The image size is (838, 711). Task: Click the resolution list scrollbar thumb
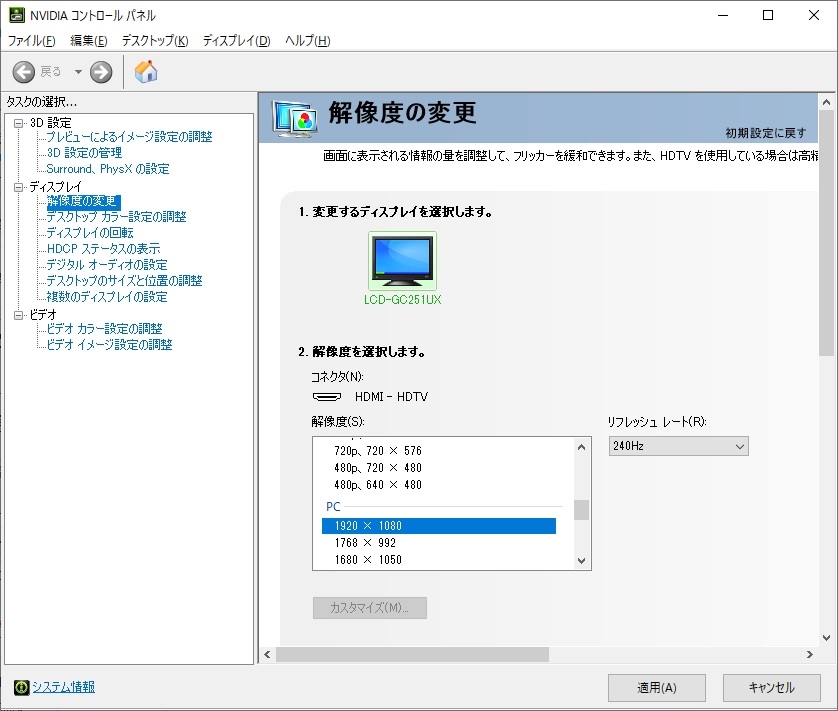(581, 510)
